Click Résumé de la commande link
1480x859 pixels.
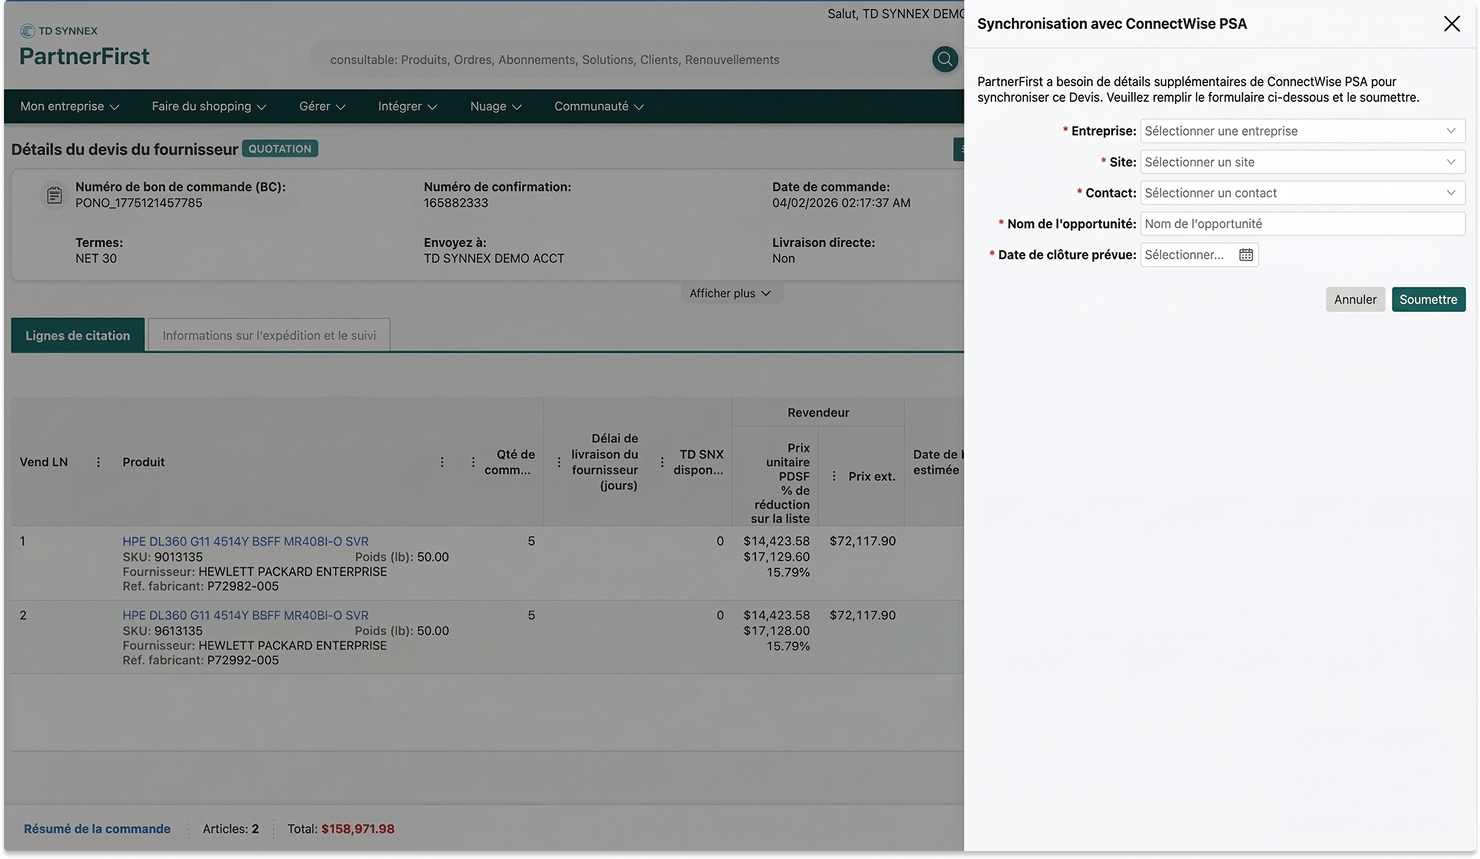pos(97,829)
